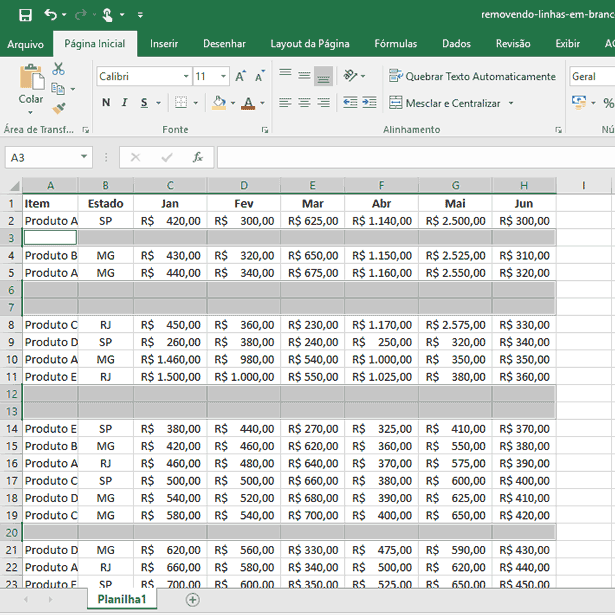This screenshot has height=615, width=615.
Task: Click the format painter brush icon
Action: click(x=59, y=108)
